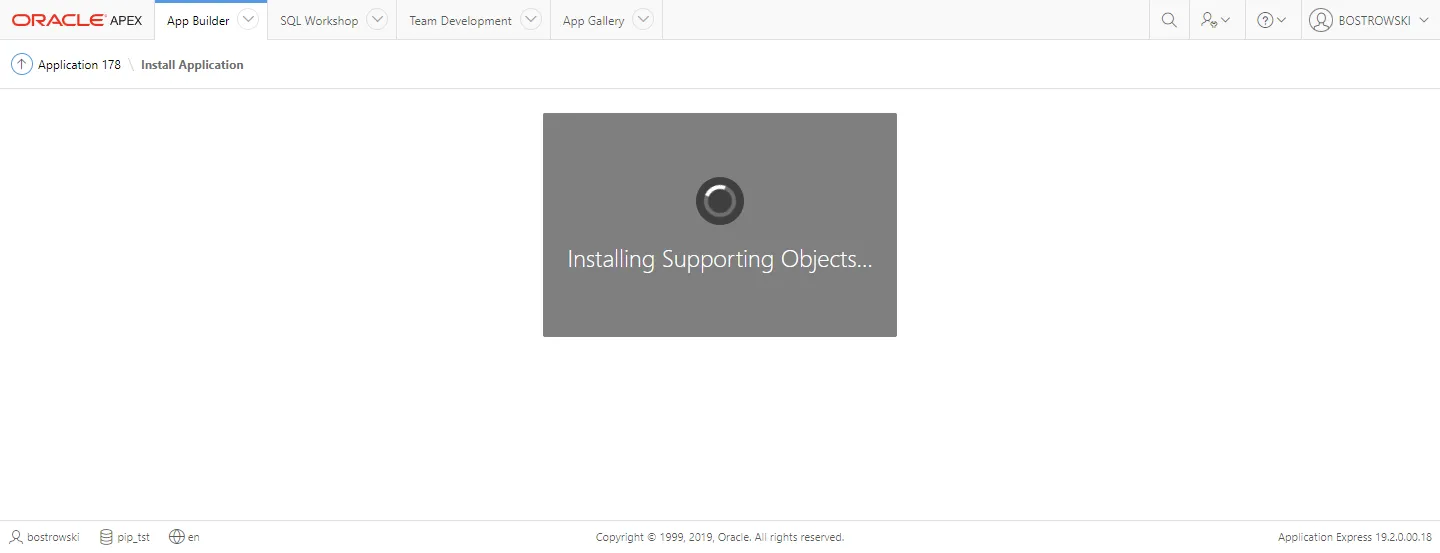Viewport: 1440px width, 553px height.
Task: Click the pip_tst workspace database icon
Action: pyautogui.click(x=106, y=537)
